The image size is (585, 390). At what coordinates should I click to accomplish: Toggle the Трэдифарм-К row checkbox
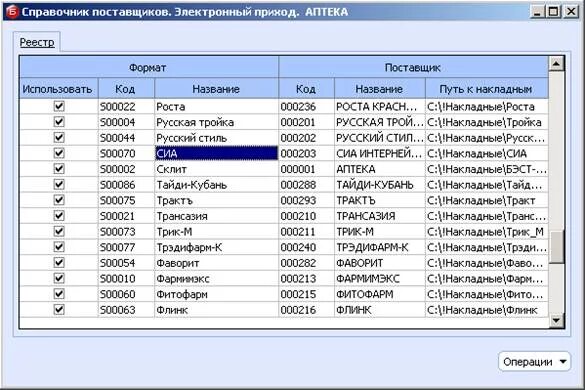coord(59,247)
